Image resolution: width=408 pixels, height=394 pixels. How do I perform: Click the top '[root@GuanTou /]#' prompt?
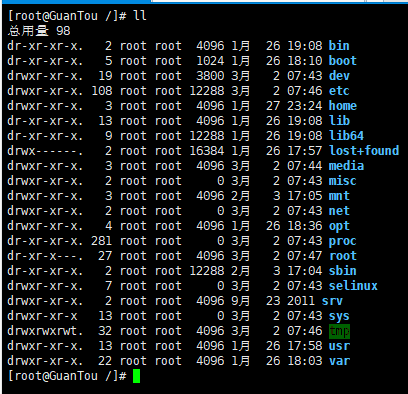67,16
